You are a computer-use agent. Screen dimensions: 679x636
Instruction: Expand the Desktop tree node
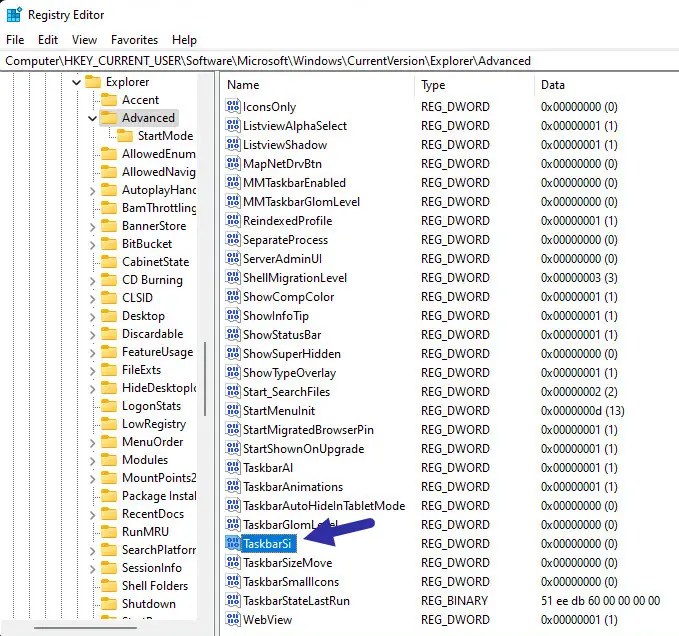point(92,316)
